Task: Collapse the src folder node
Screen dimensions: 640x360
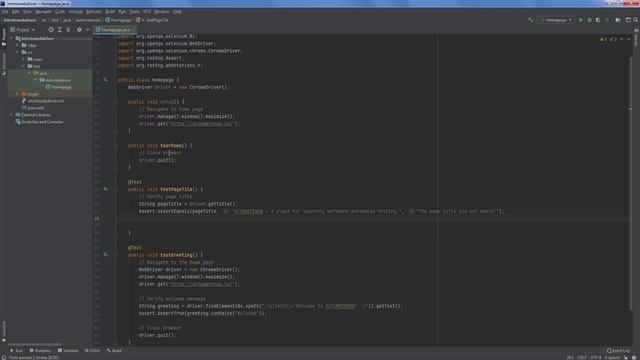Action: (x=18, y=52)
